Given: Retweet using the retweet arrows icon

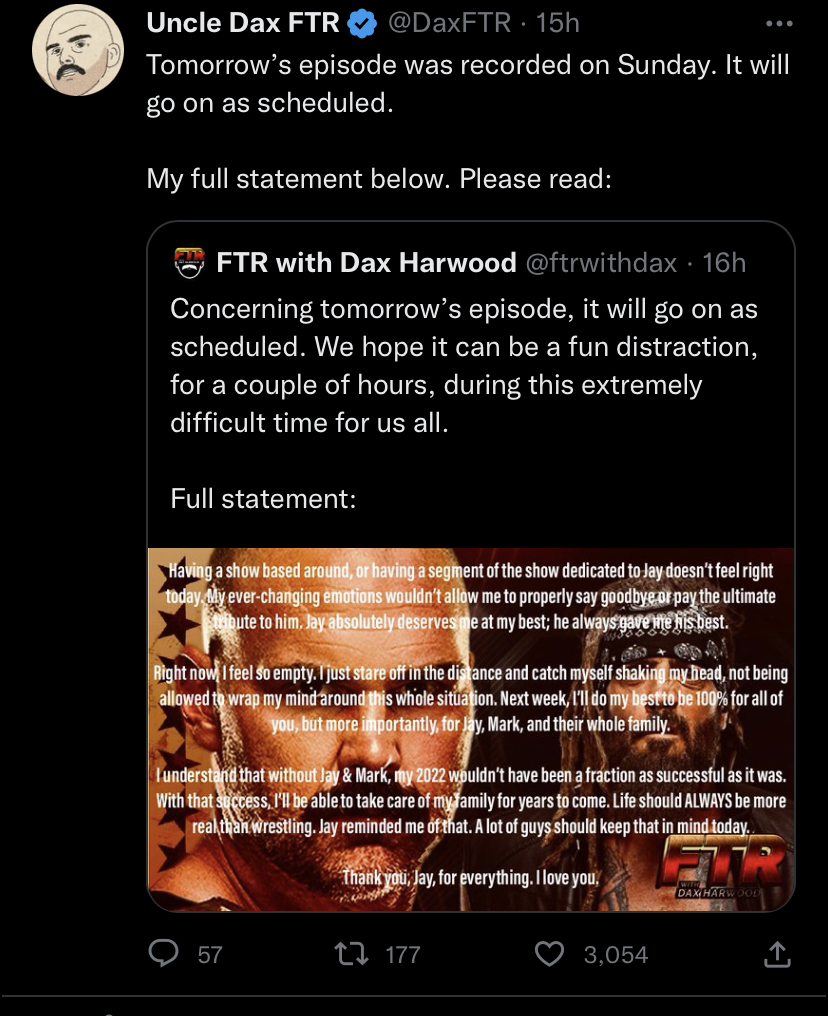Looking at the screenshot, I should (x=351, y=954).
